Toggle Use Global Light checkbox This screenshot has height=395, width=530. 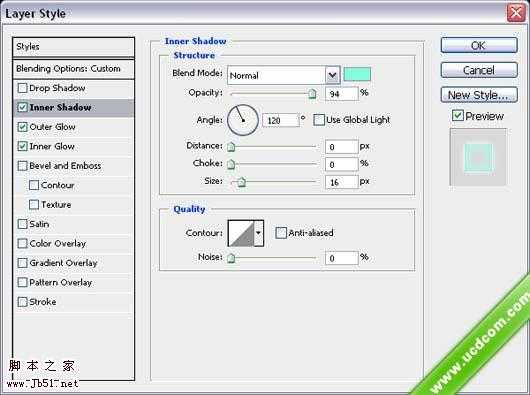(319, 120)
